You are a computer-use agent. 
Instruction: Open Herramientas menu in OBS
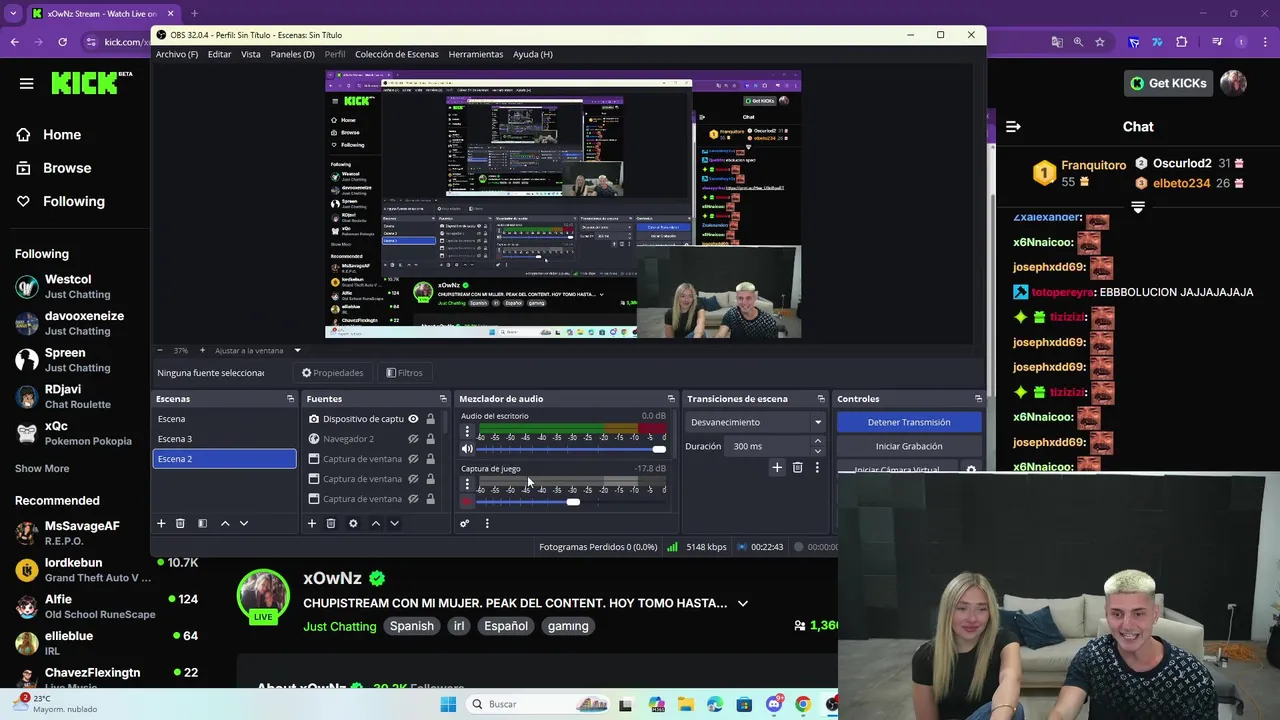476,54
